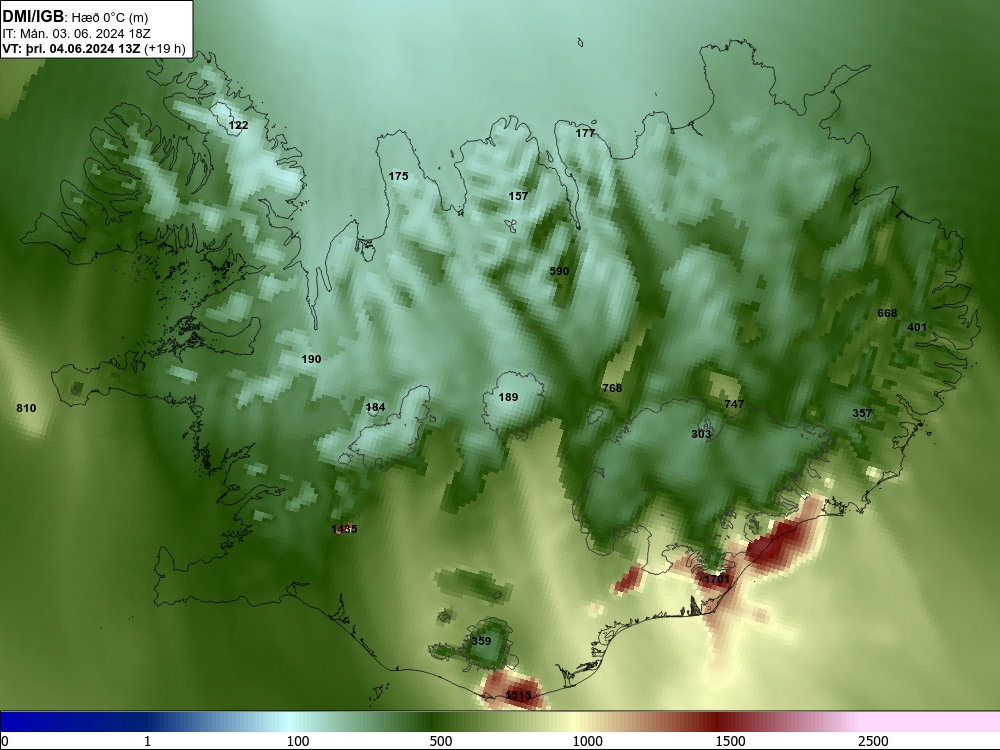Click the 2500 tick on the color scale

(873, 741)
